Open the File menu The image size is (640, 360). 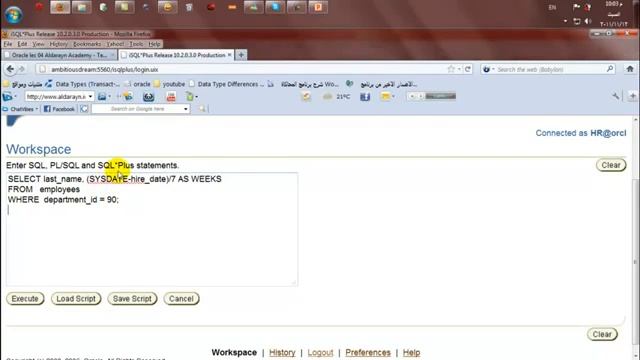(x=8, y=44)
